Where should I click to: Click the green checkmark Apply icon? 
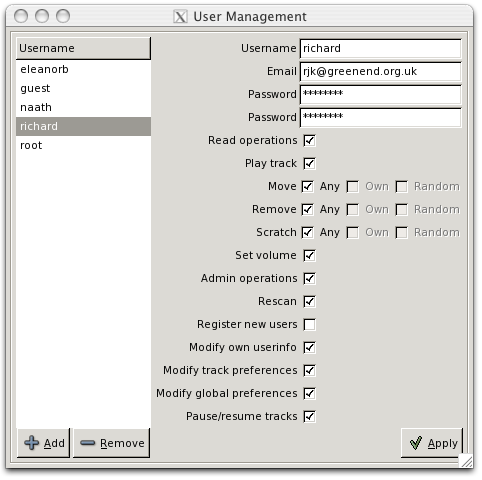click(x=416, y=443)
